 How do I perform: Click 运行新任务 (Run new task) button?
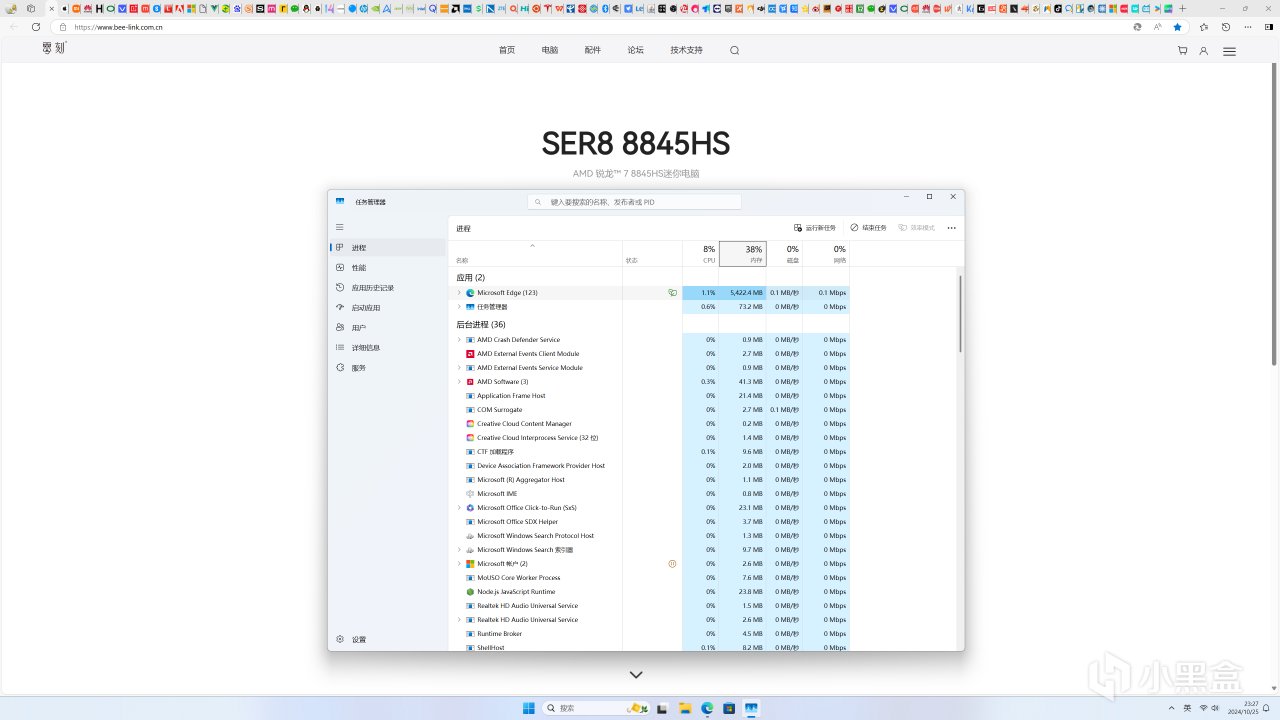815,228
